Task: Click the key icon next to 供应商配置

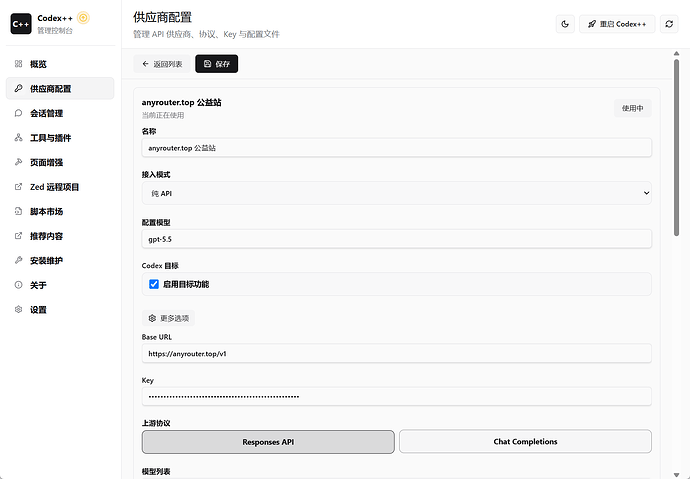Action: 18,88
